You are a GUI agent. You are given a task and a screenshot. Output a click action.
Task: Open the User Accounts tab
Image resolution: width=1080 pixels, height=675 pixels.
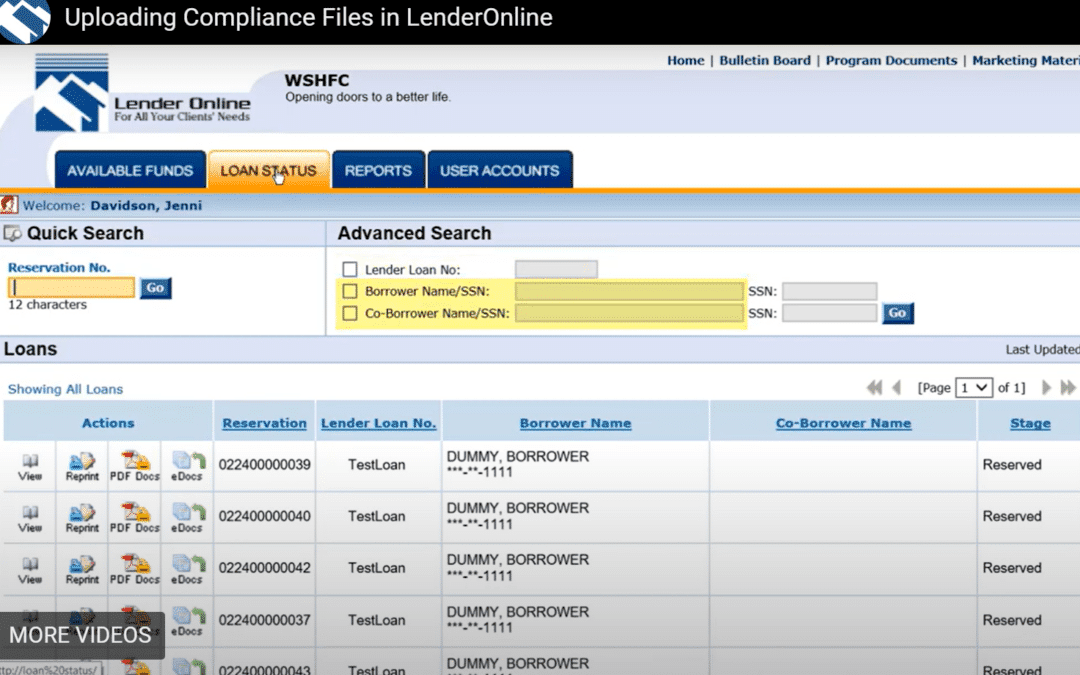point(500,170)
